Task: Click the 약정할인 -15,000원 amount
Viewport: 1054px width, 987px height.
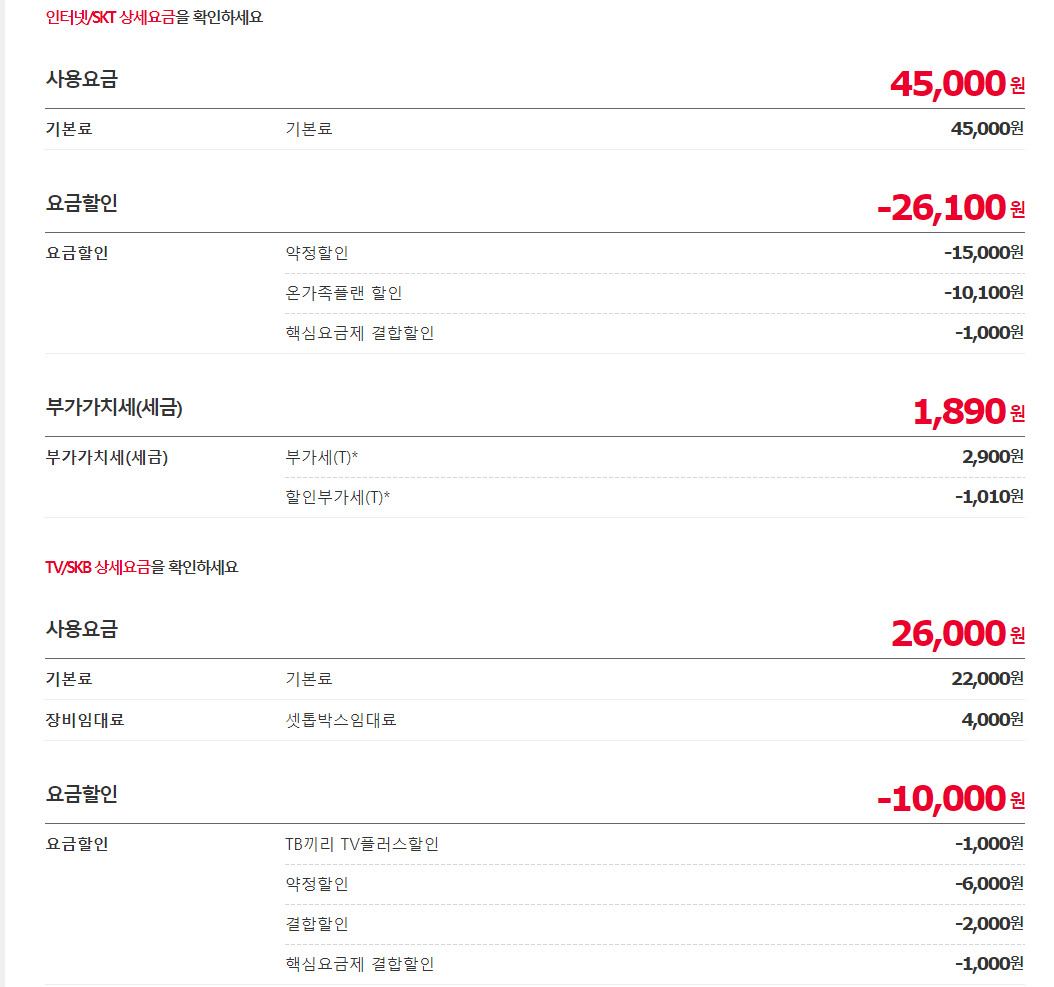Action: (x=983, y=252)
